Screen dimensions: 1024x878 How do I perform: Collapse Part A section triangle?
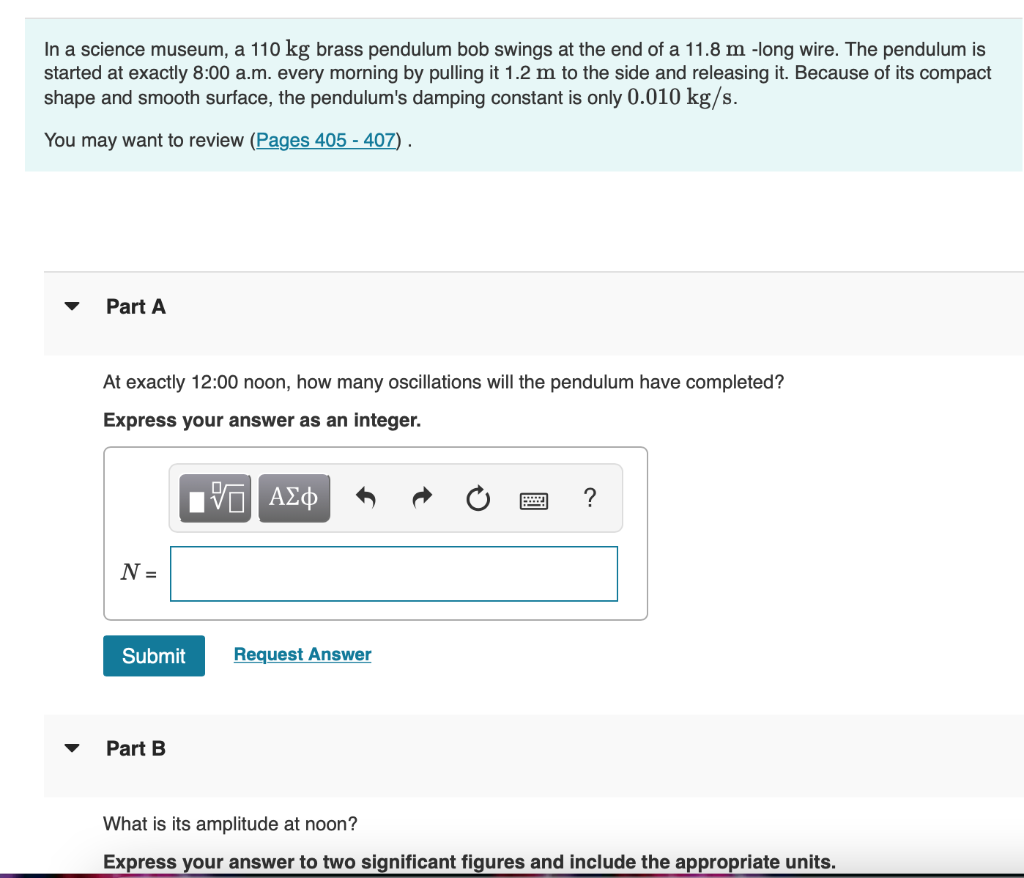[x=72, y=306]
